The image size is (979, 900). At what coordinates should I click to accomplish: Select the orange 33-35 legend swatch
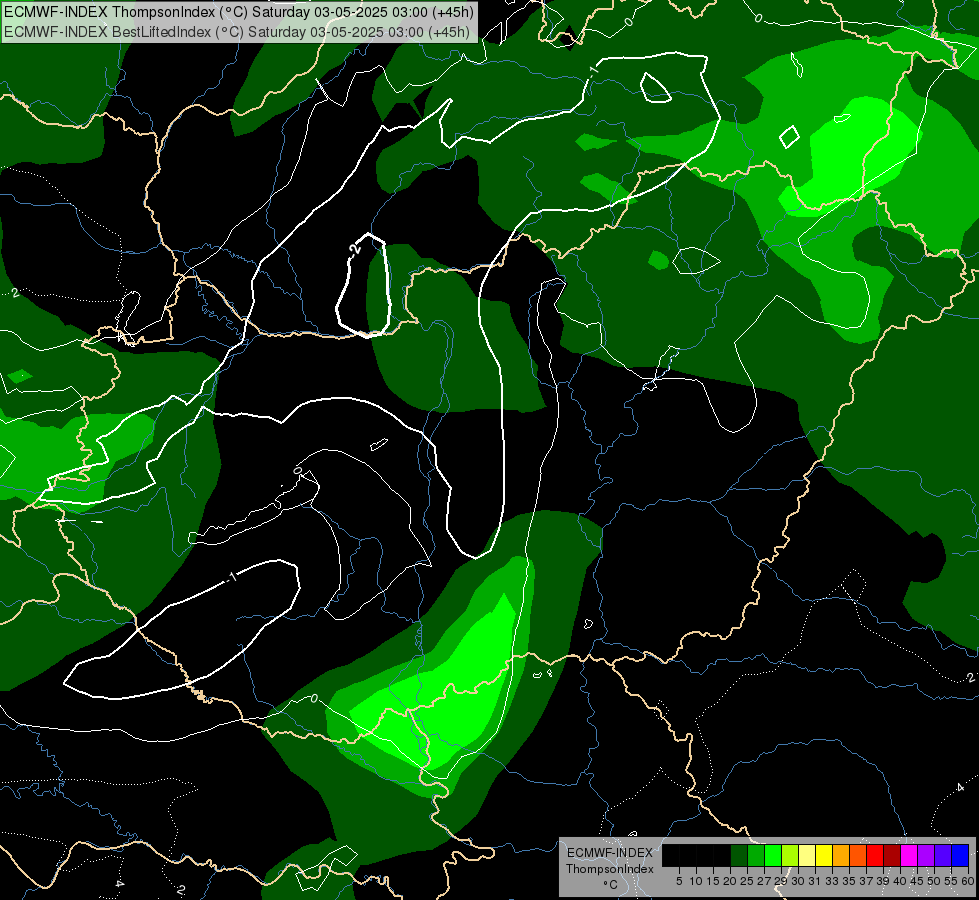tap(841, 855)
